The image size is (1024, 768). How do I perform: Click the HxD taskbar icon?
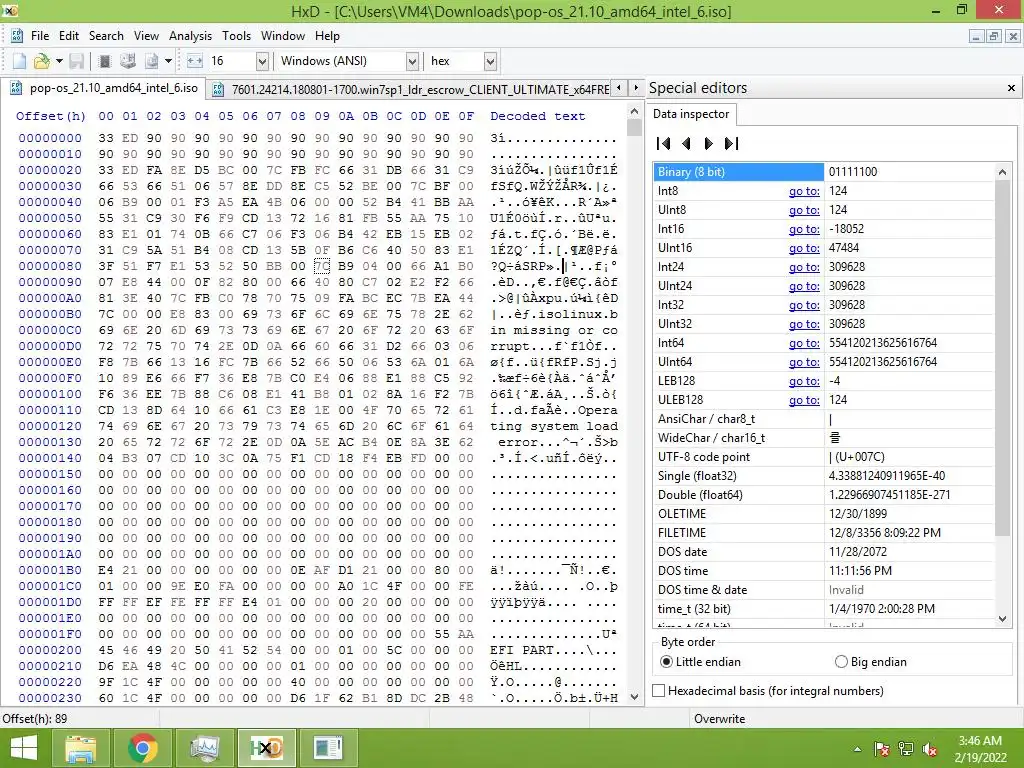click(266, 748)
